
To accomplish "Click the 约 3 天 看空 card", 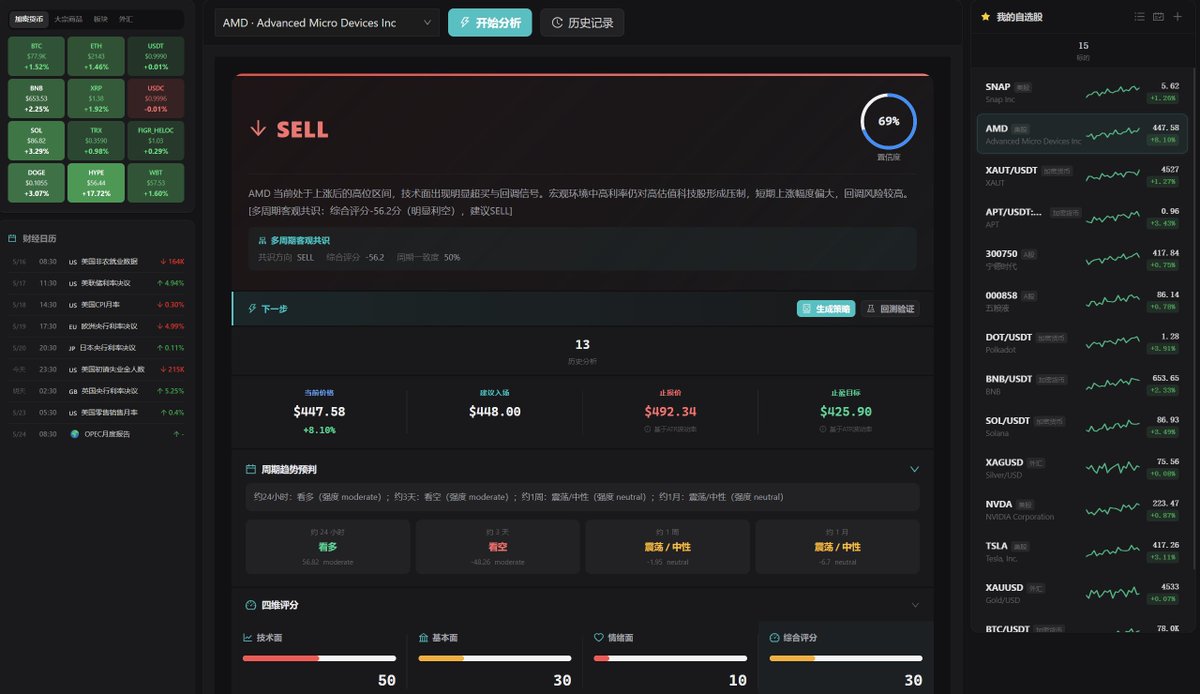I will [498, 546].
